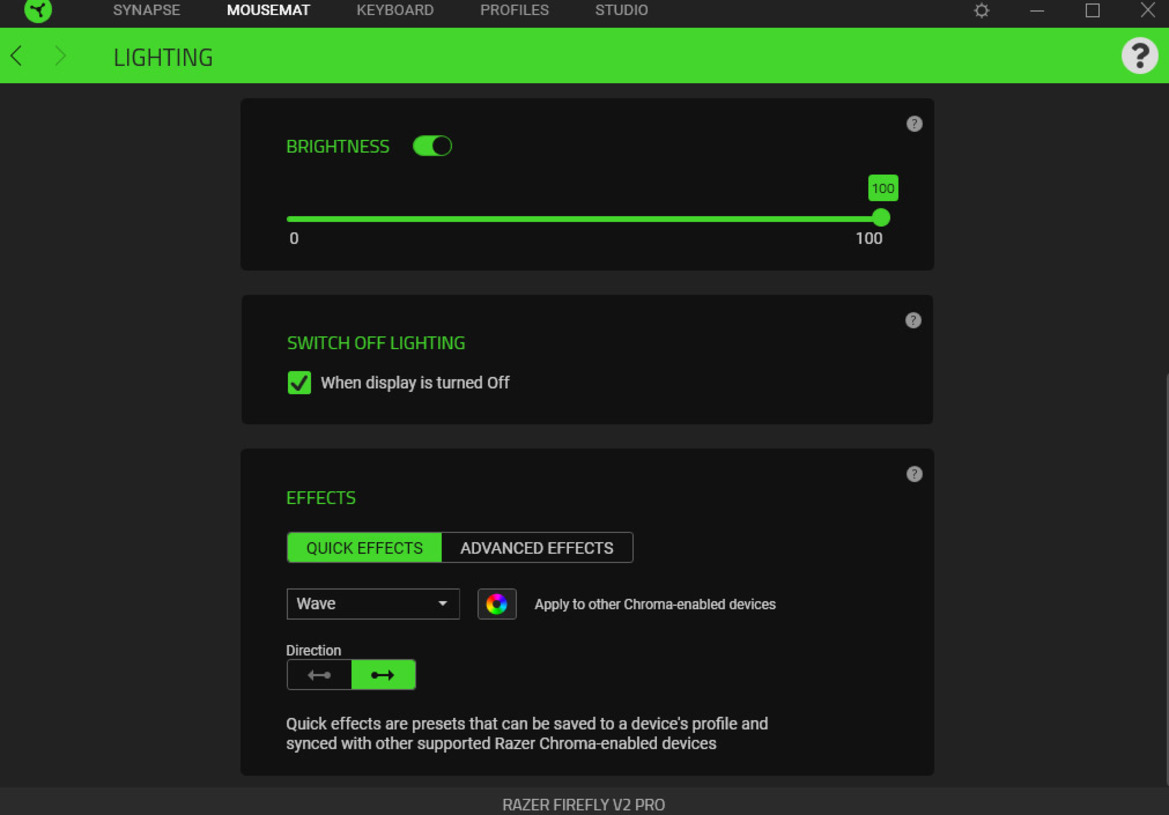Maximize the Razer Synapse window
Image resolution: width=1169 pixels, height=815 pixels.
pyautogui.click(x=1092, y=10)
